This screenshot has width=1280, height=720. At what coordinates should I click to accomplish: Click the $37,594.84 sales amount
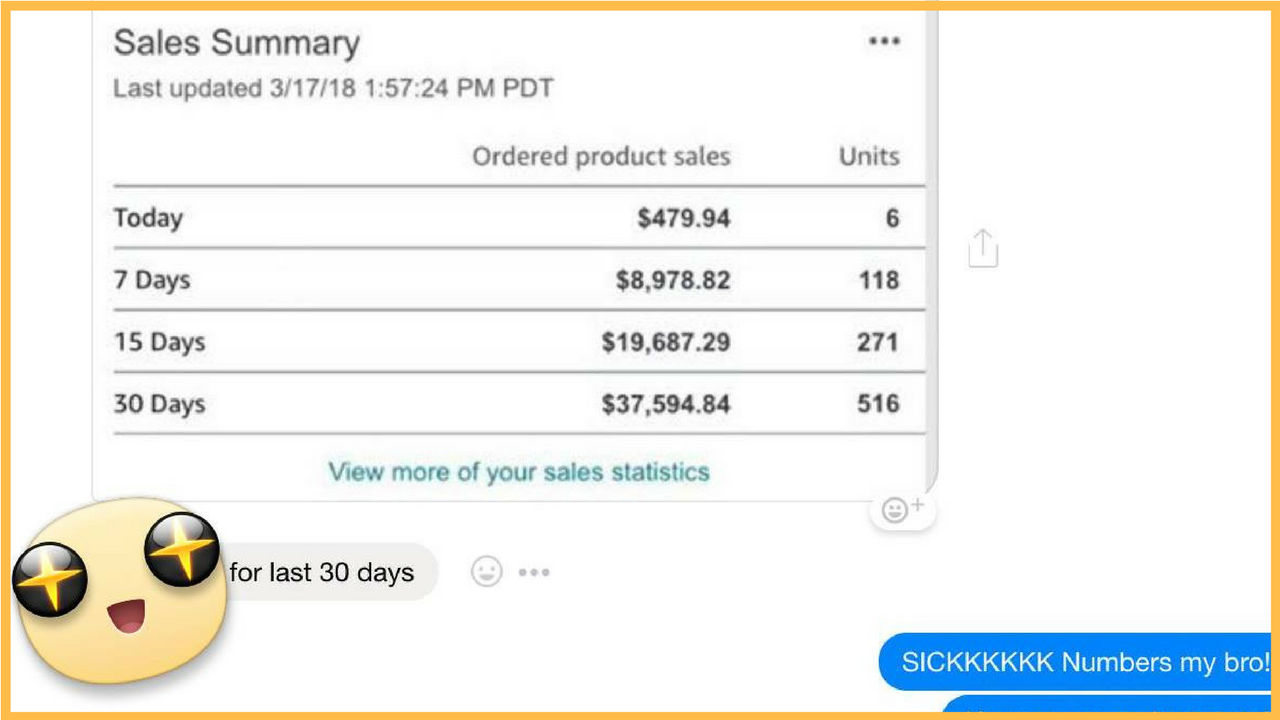tap(666, 404)
